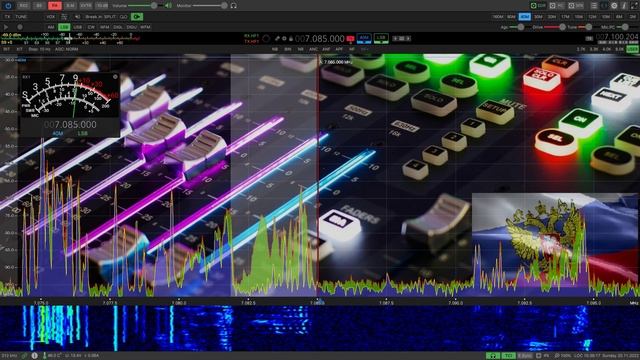Click the green arrow icon button
This screenshot has height=360, width=640.
click(x=137, y=17)
